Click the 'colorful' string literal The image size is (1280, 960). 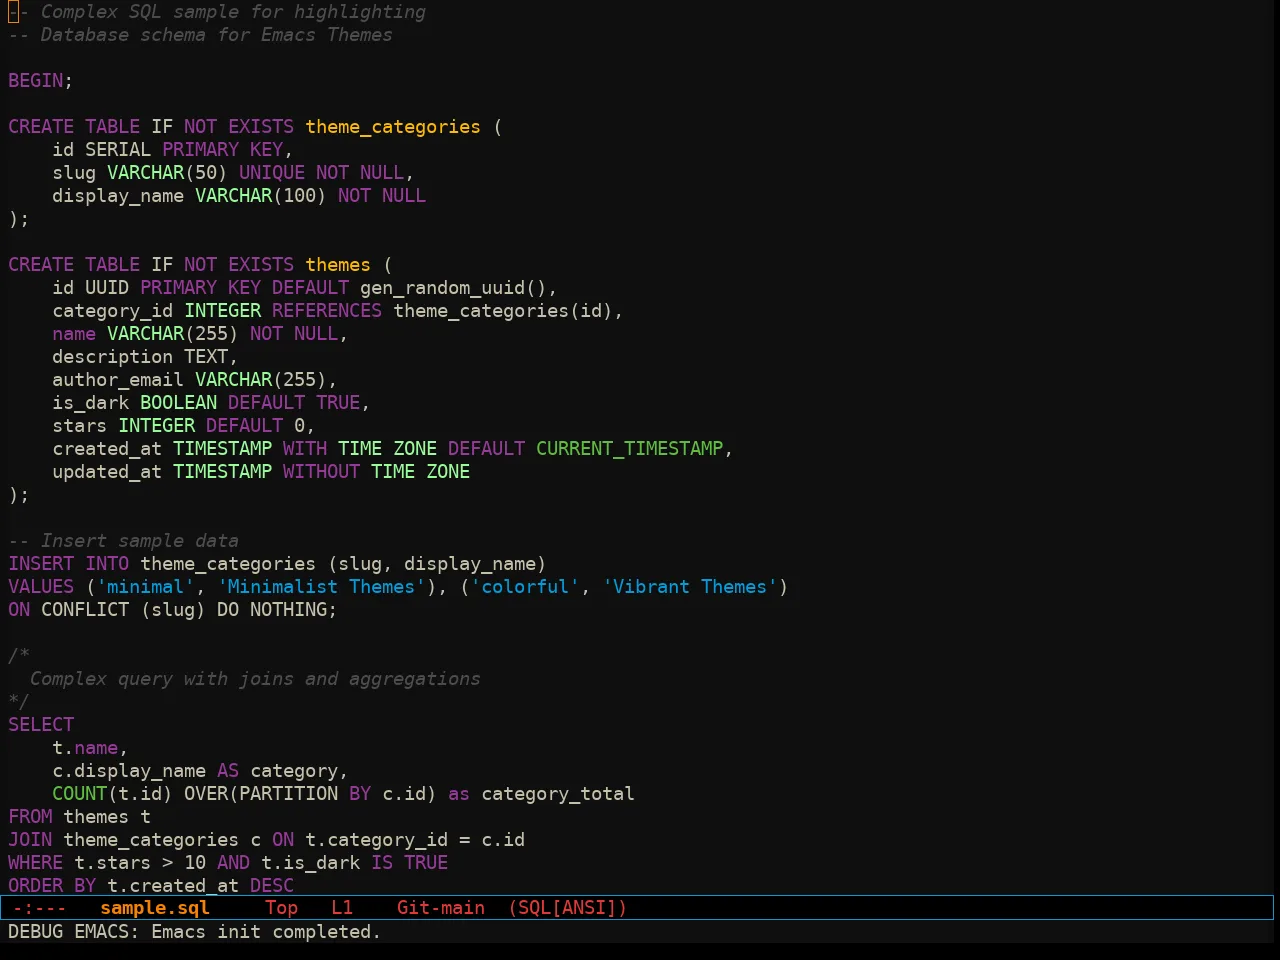coord(524,587)
